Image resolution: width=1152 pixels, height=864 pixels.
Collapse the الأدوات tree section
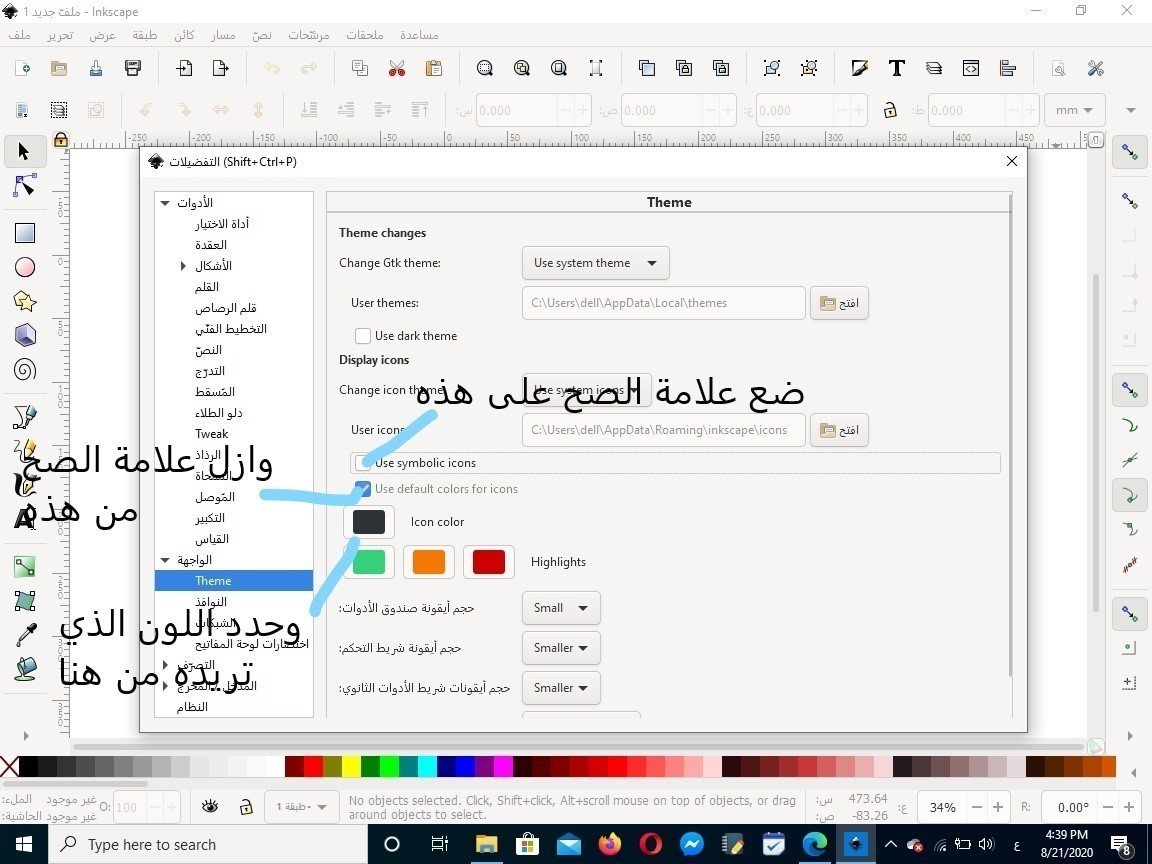(165, 203)
